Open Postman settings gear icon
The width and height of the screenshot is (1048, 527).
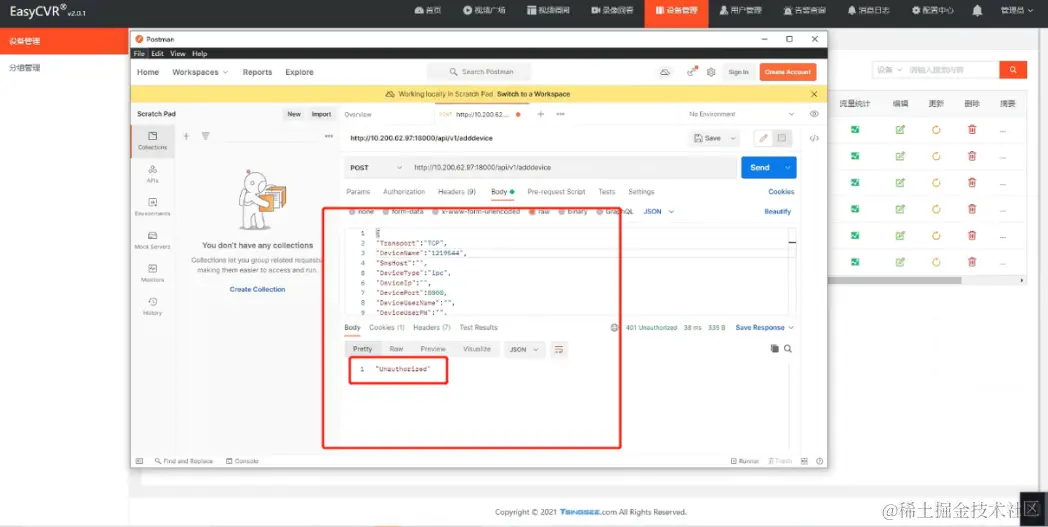[x=711, y=72]
